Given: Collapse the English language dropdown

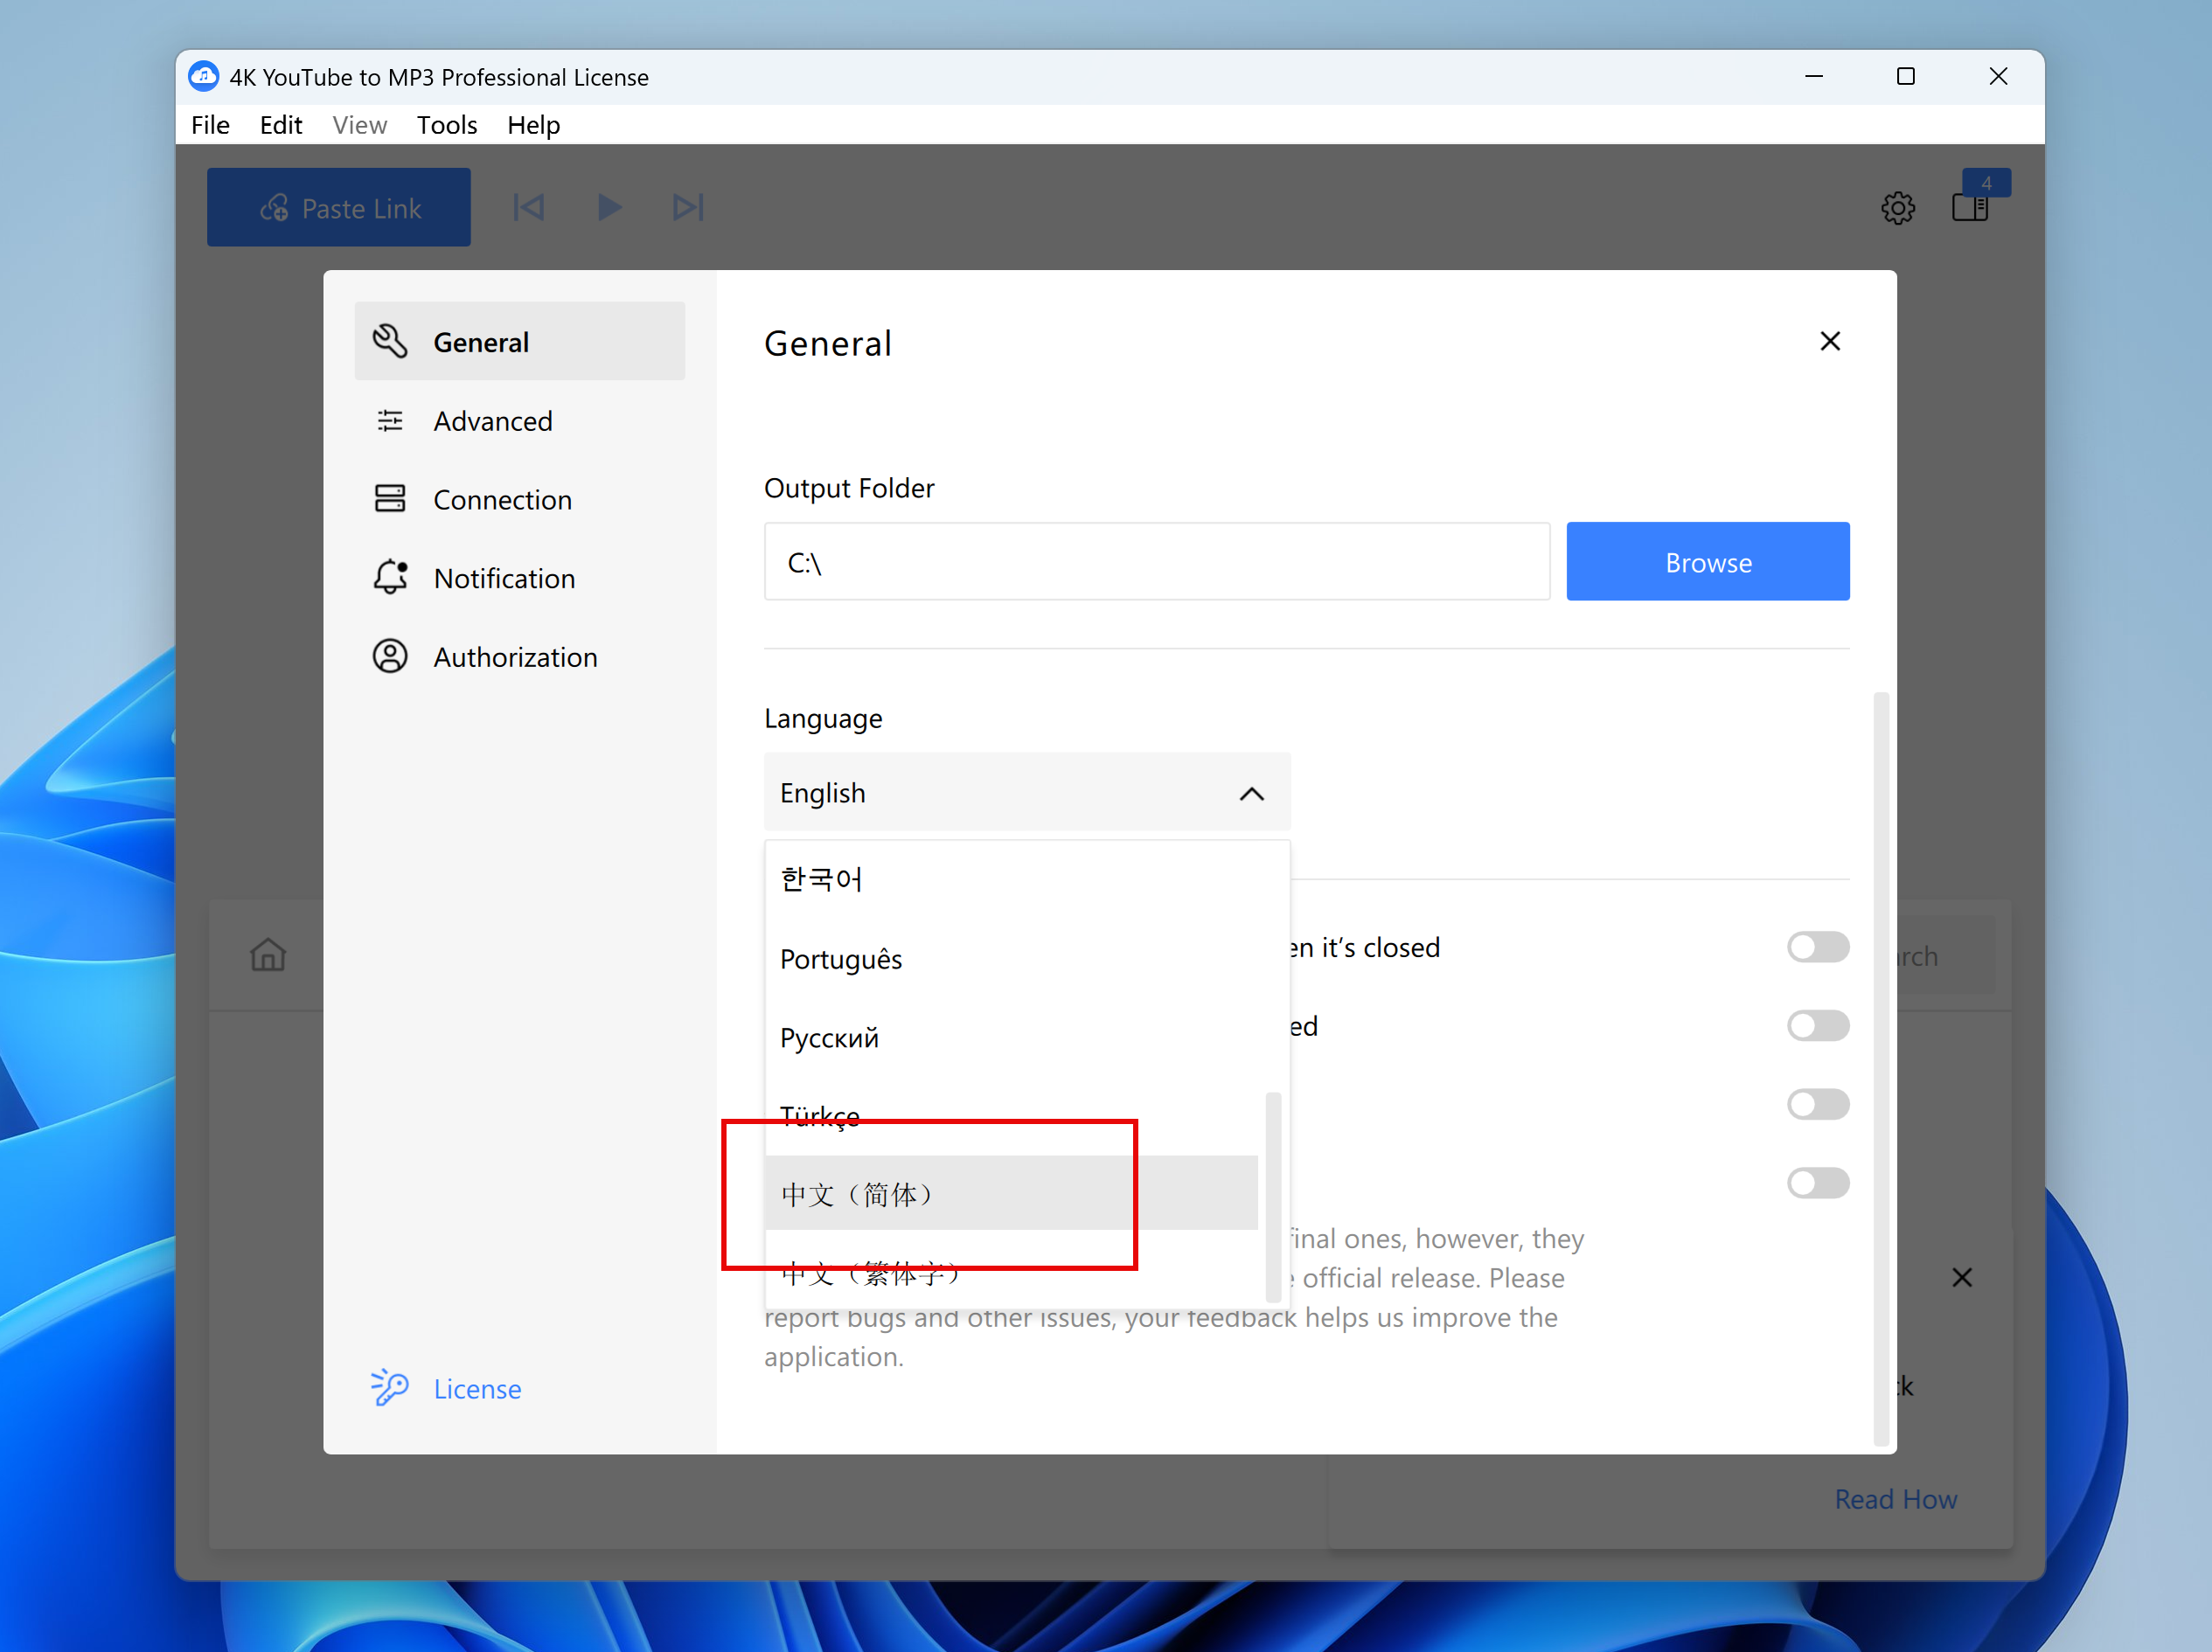Looking at the screenshot, I should (1251, 794).
